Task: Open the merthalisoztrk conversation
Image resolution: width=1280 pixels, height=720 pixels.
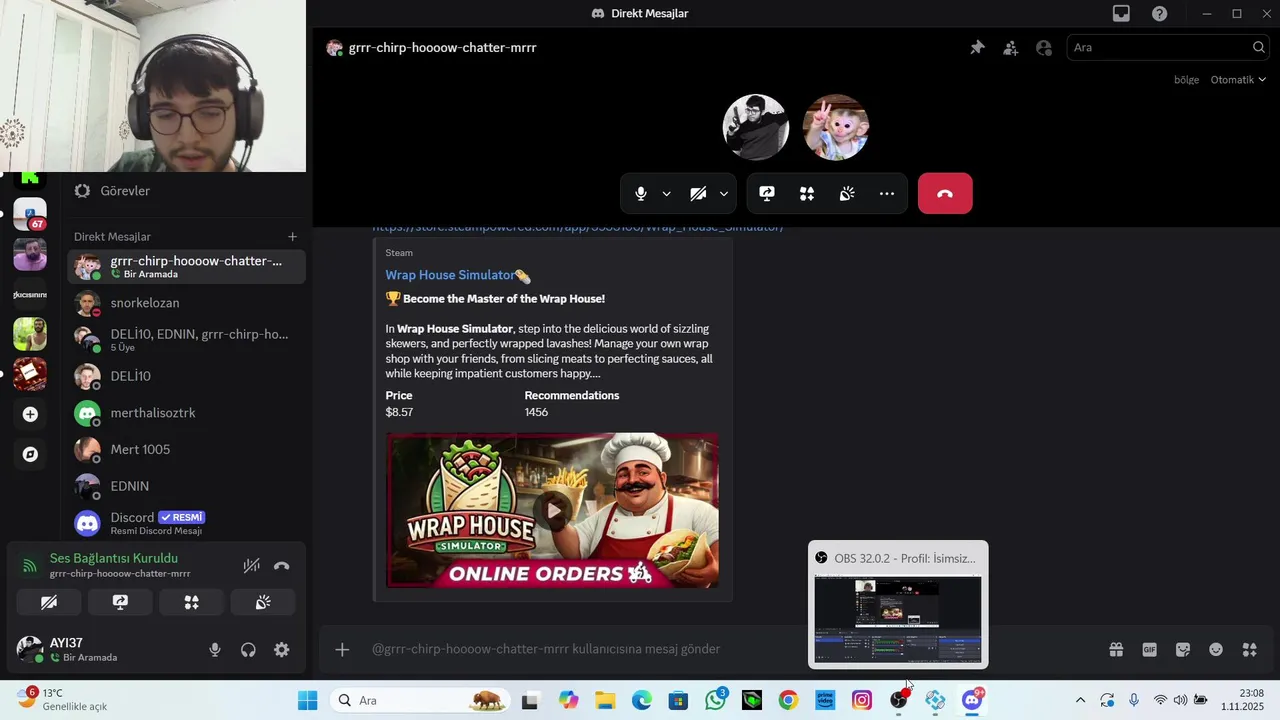Action: (186, 413)
